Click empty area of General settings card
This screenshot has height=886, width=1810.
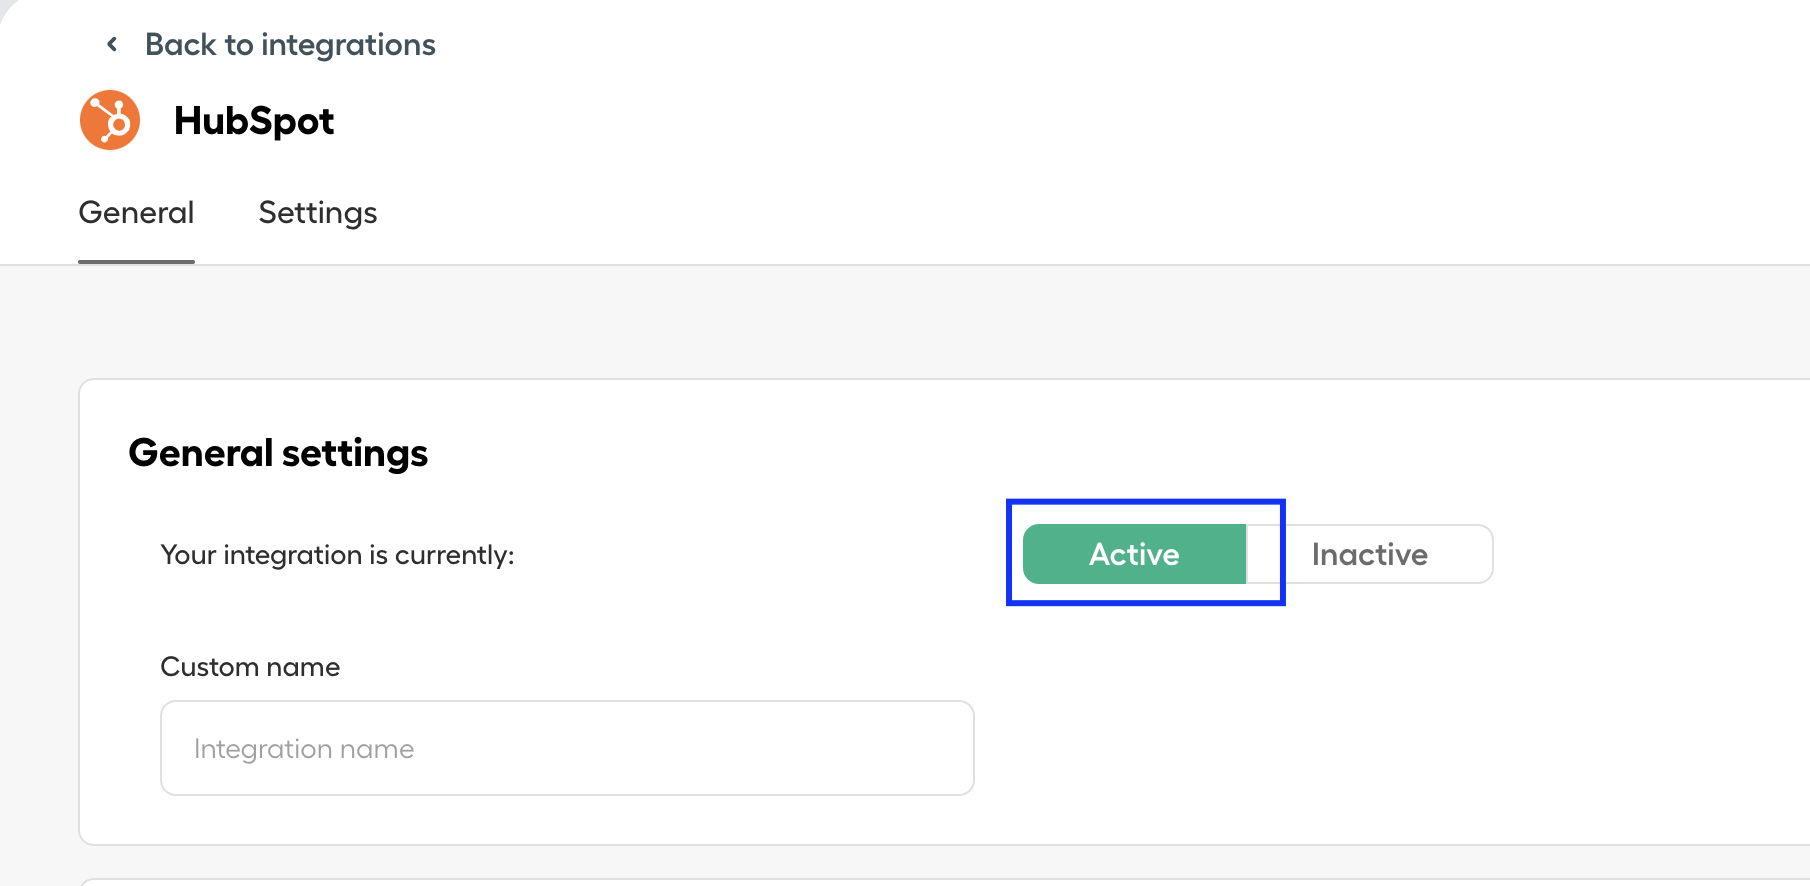(x=1400, y=720)
